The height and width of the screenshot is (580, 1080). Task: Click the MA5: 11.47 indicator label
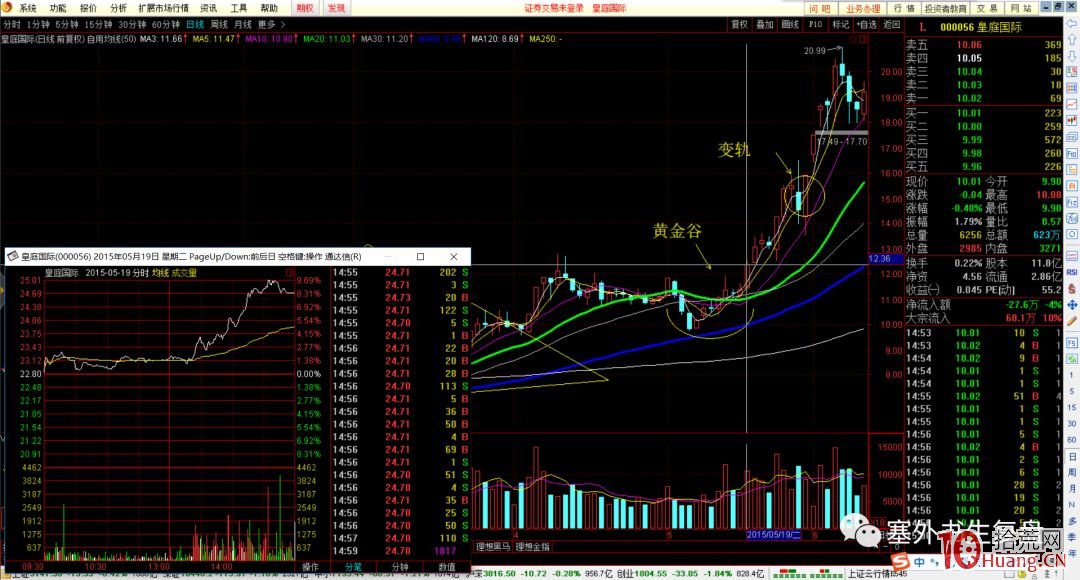216,39
